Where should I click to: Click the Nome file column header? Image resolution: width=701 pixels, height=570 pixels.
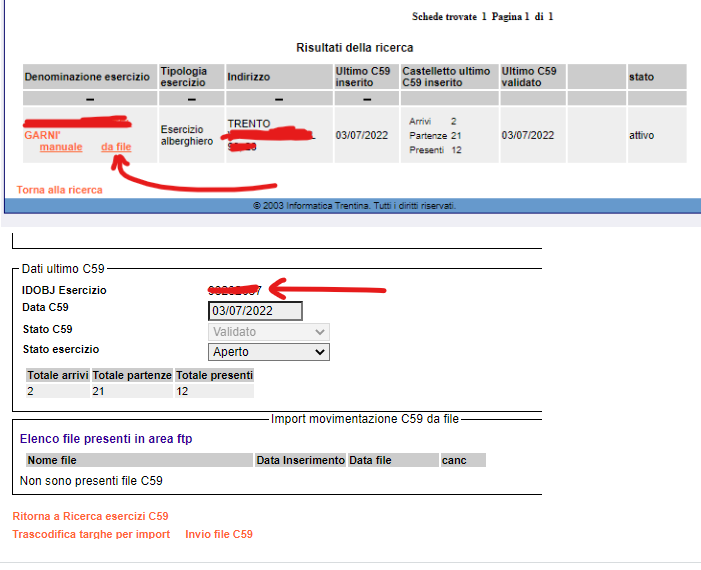(52, 461)
